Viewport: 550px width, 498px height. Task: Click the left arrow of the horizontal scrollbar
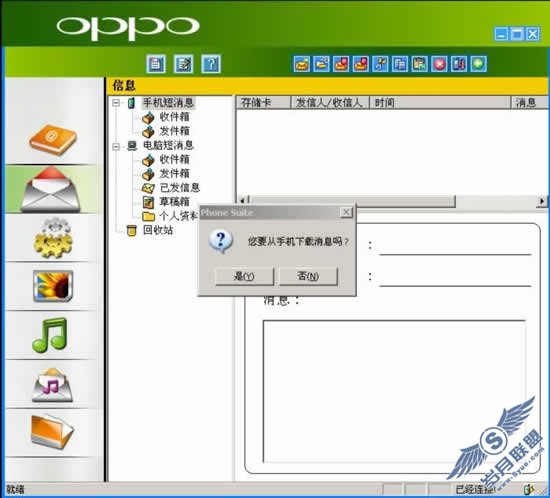242,201
